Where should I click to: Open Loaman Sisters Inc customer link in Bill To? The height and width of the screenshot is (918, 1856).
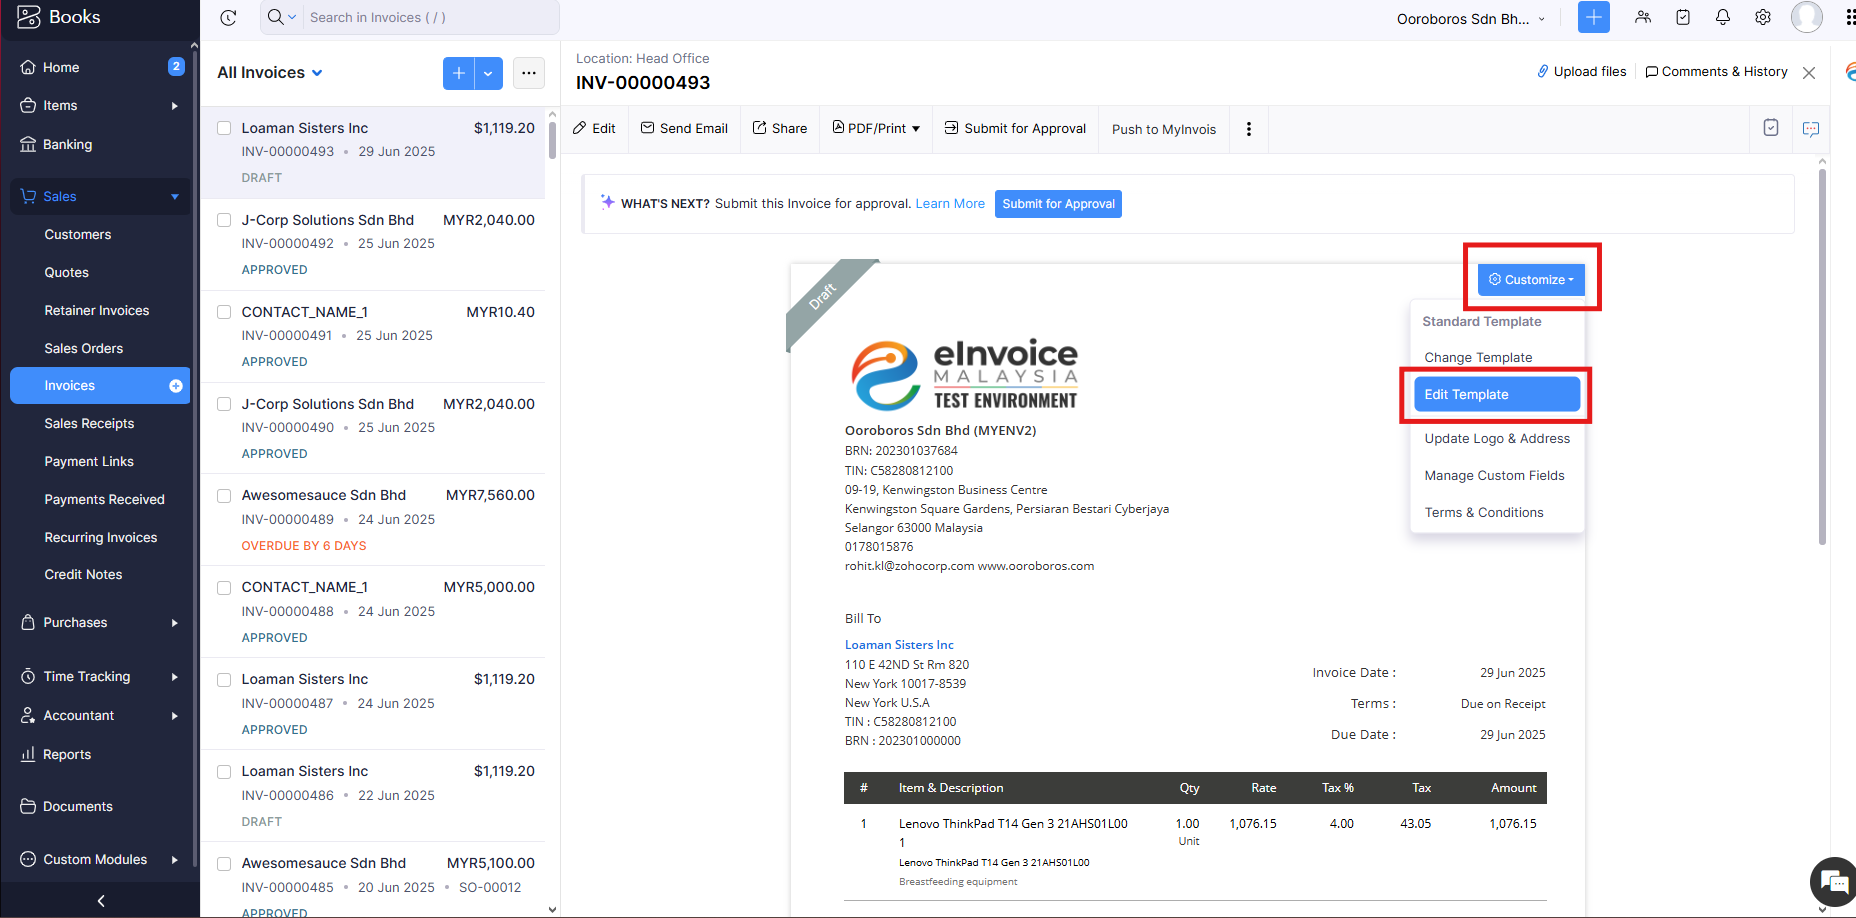click(x=899, y=645)
